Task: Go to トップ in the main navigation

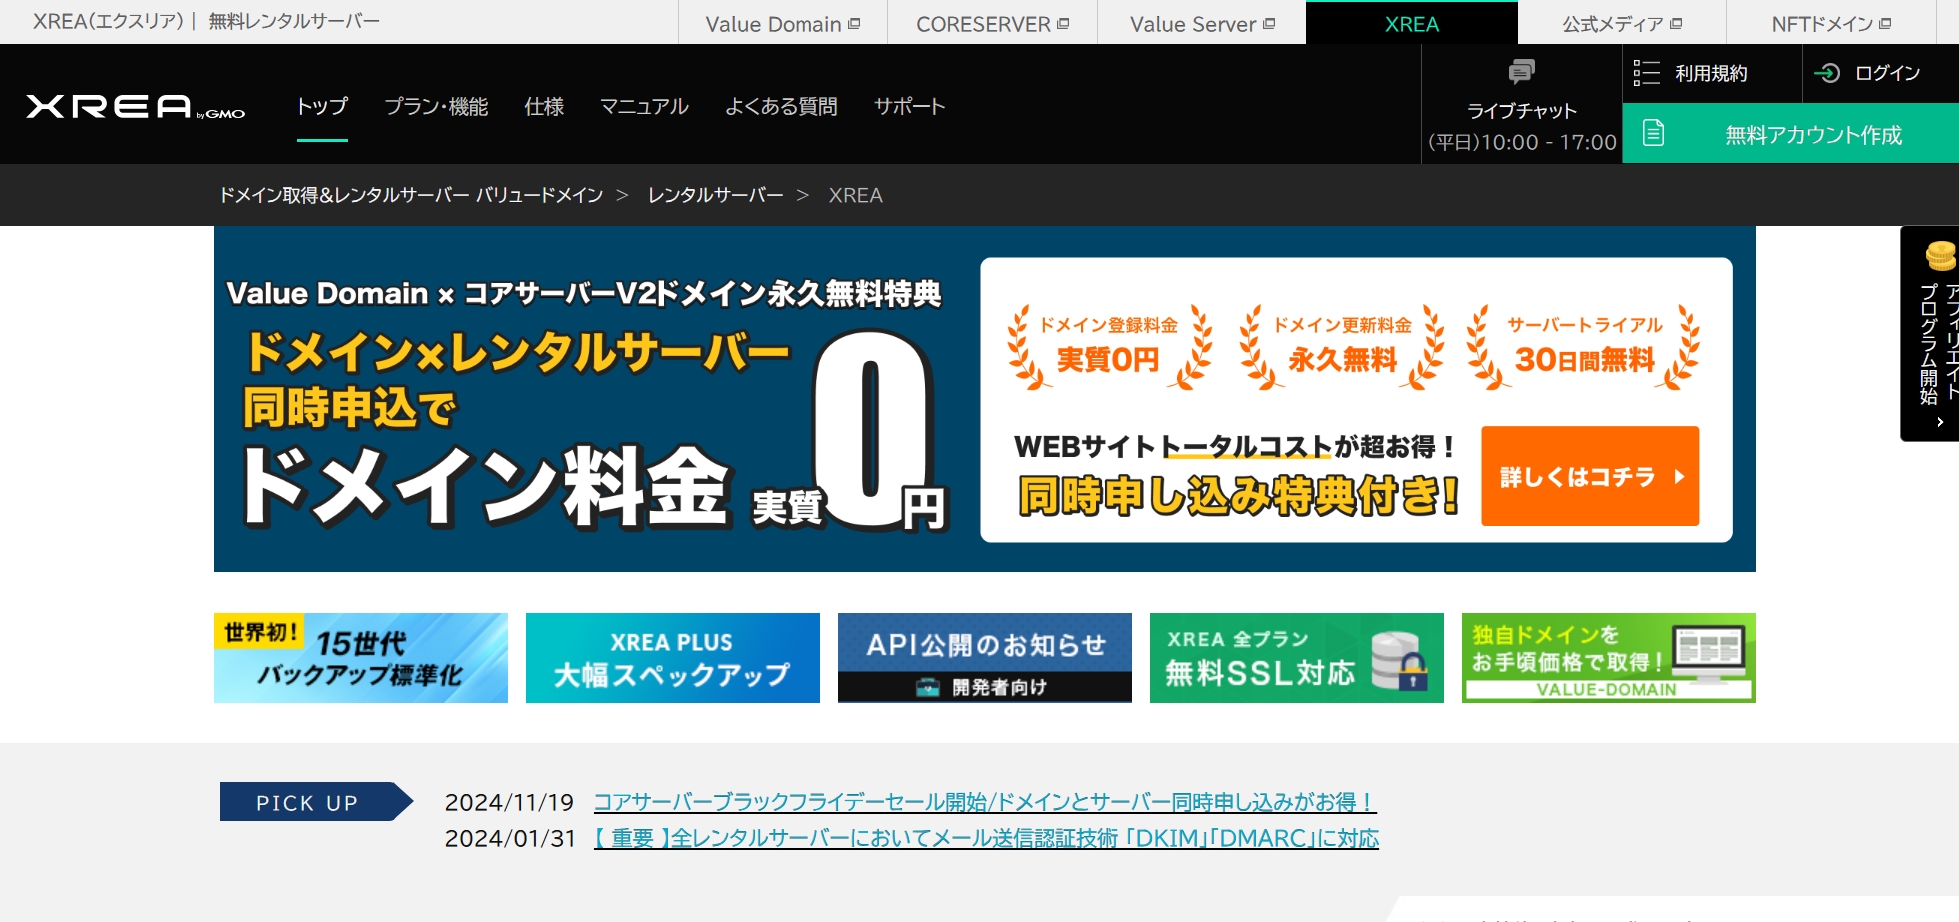Action: pos(322,106)
